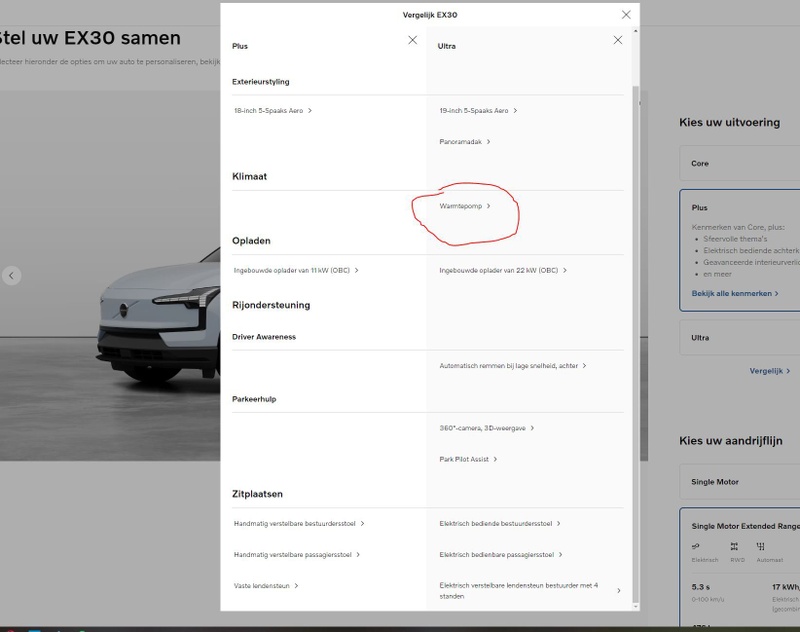Click the Klimaat section heading
Image resolution: width=800 pixels, height=632 pixels.
pos(249,176)
